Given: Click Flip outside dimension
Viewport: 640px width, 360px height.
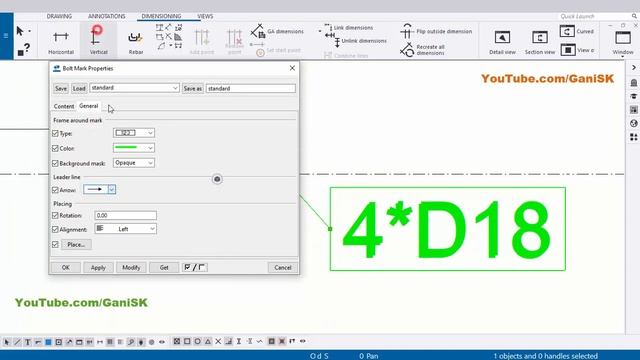Looking at the screenshot, I should click(x=436, y=31).
